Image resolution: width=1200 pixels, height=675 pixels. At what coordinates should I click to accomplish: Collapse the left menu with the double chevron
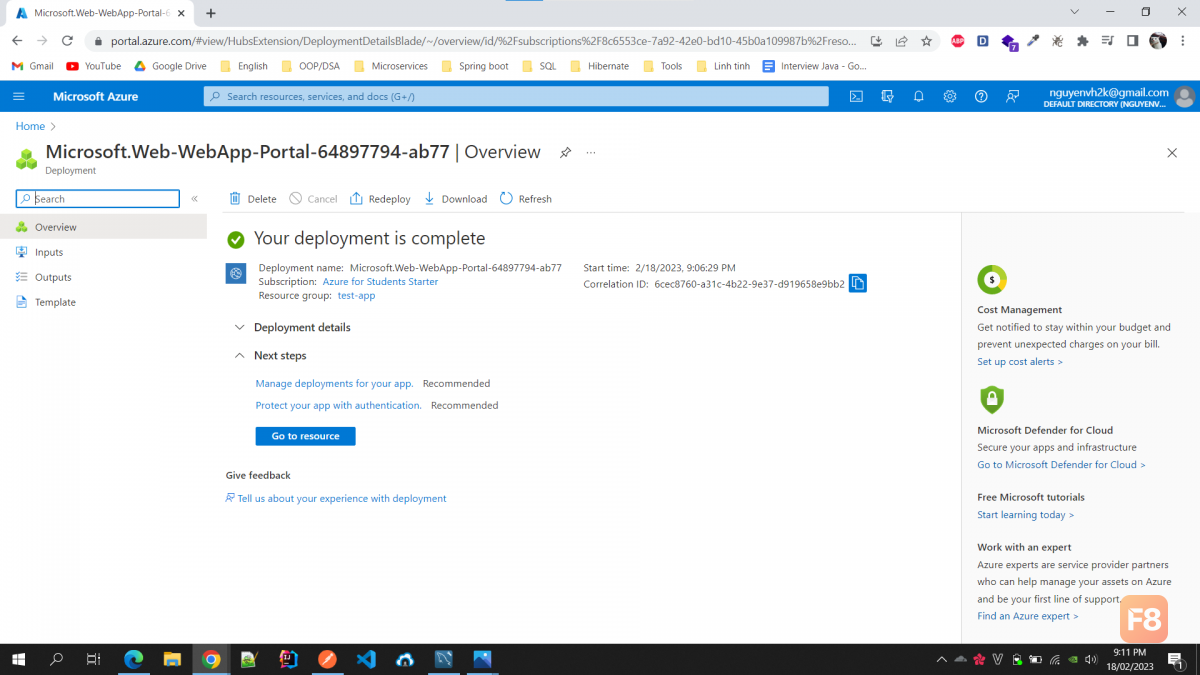coord(195,199)
